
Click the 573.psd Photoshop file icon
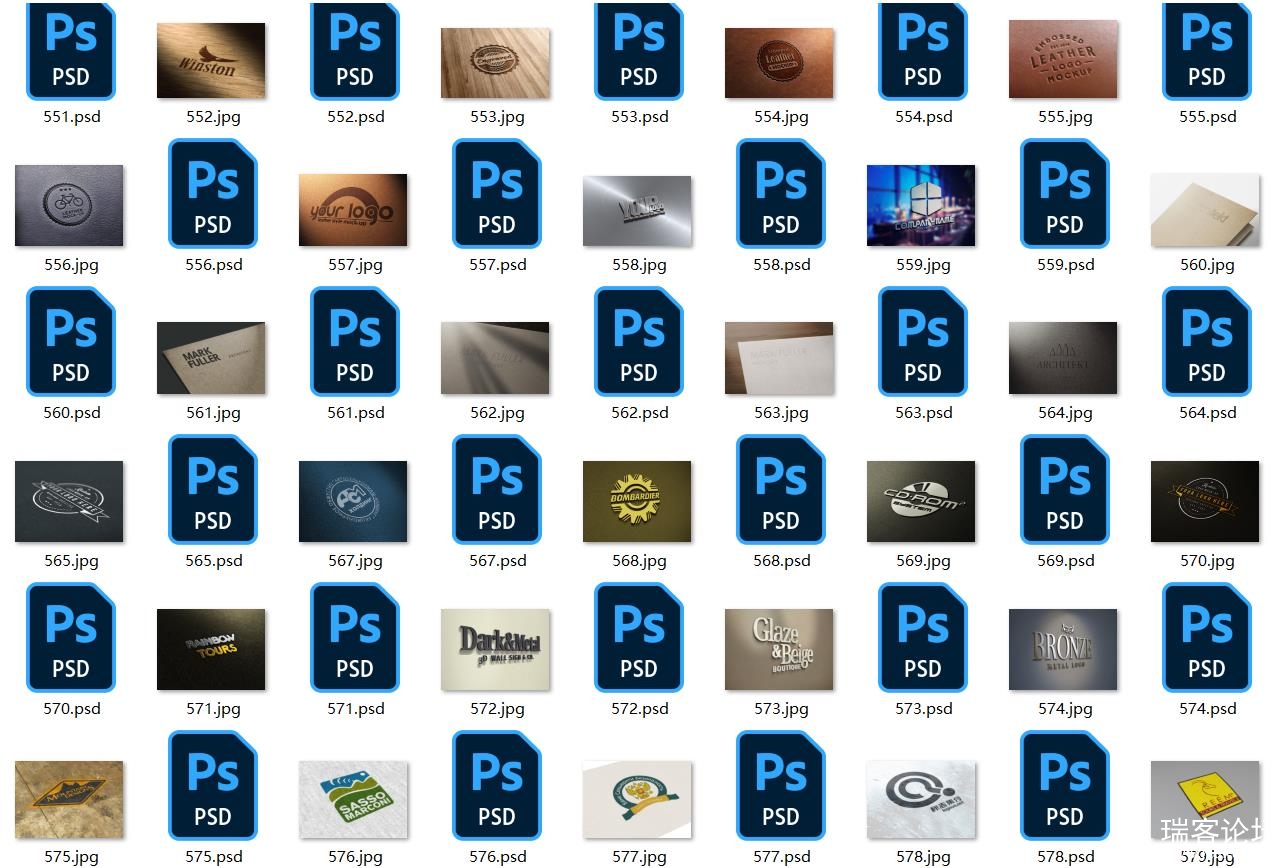[923, 638]
